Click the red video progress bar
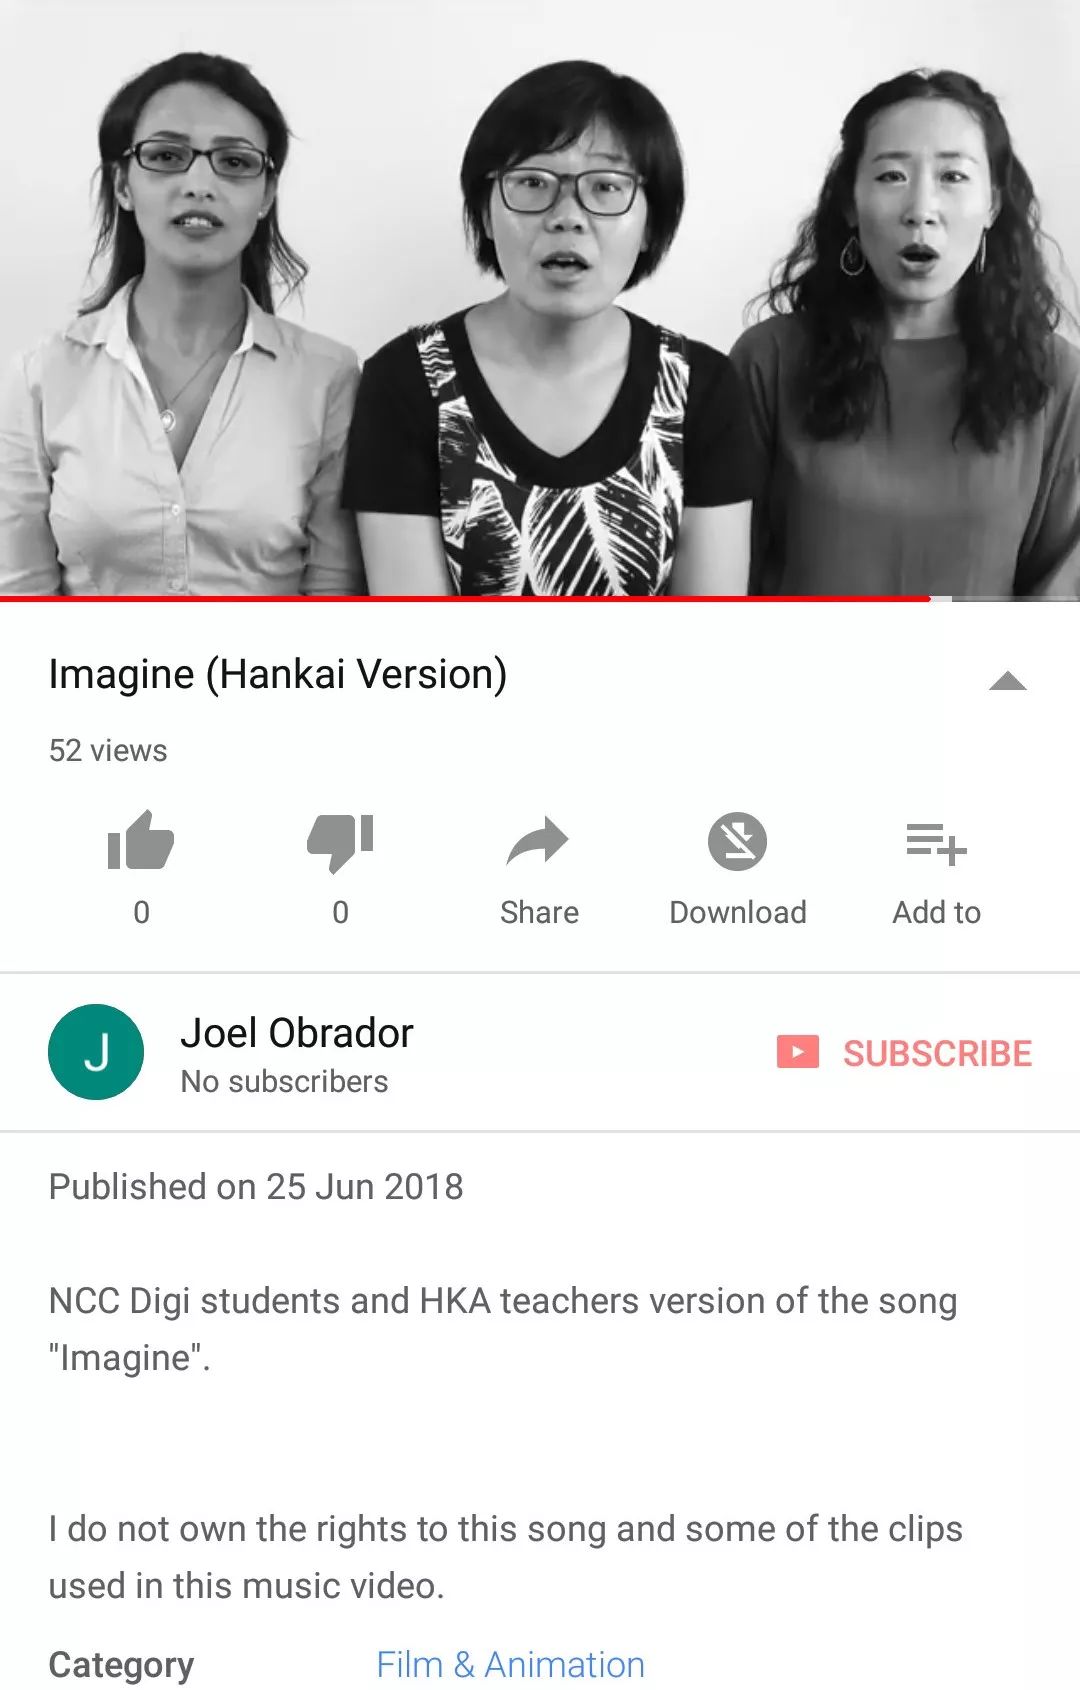This screenshot has width=1080, height=1690. pyautogui.click(x=465, y=598)
